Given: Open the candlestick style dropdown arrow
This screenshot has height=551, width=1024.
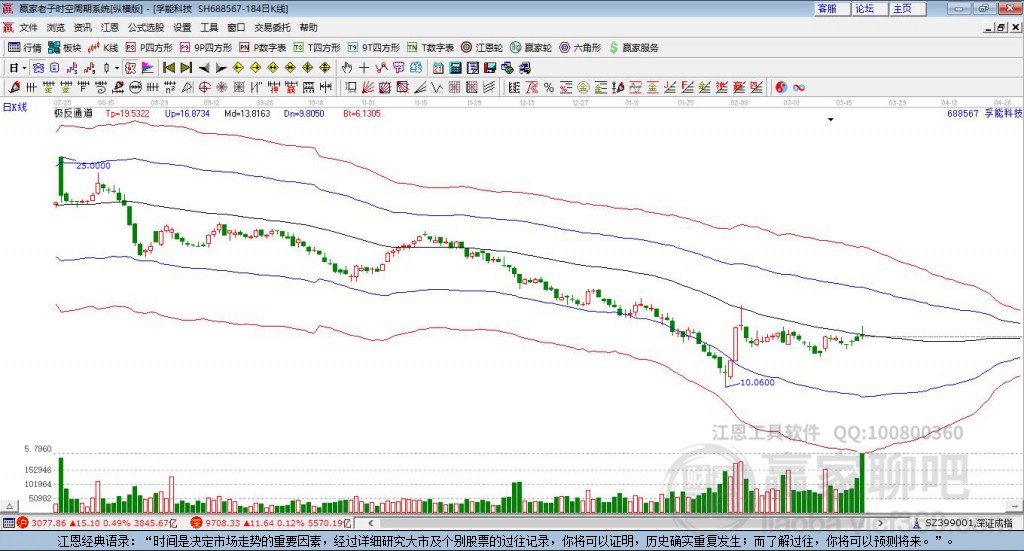Looking at the screenshot, I should (116, 68).
